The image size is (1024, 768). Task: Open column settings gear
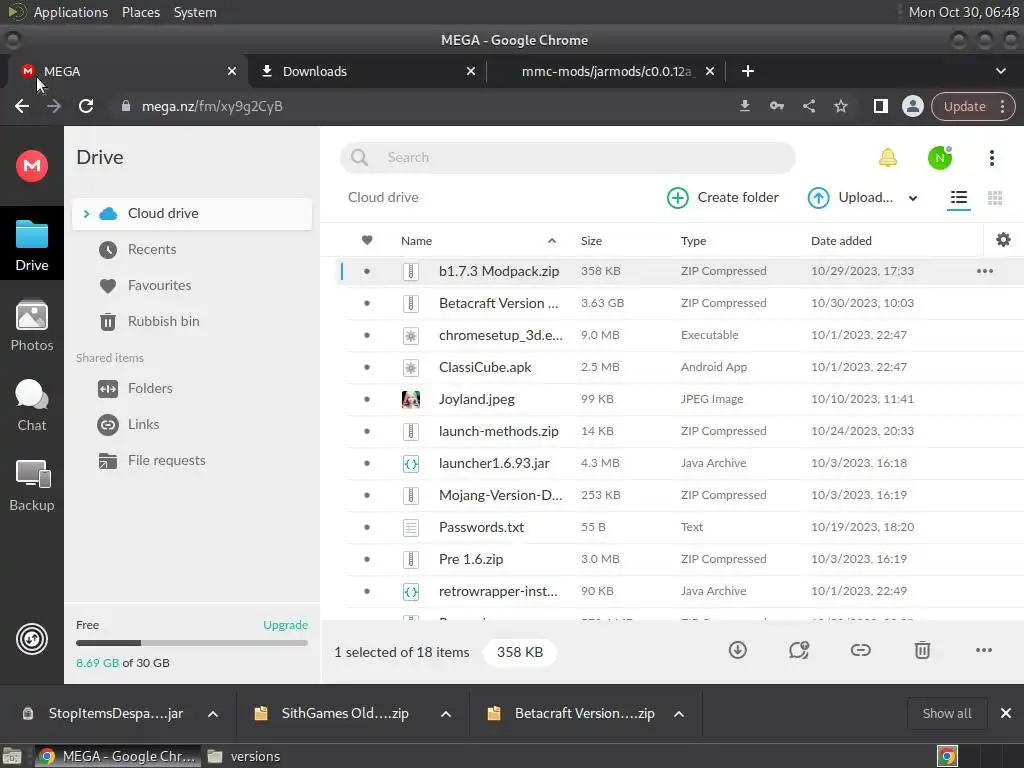tap(1003, 240)
